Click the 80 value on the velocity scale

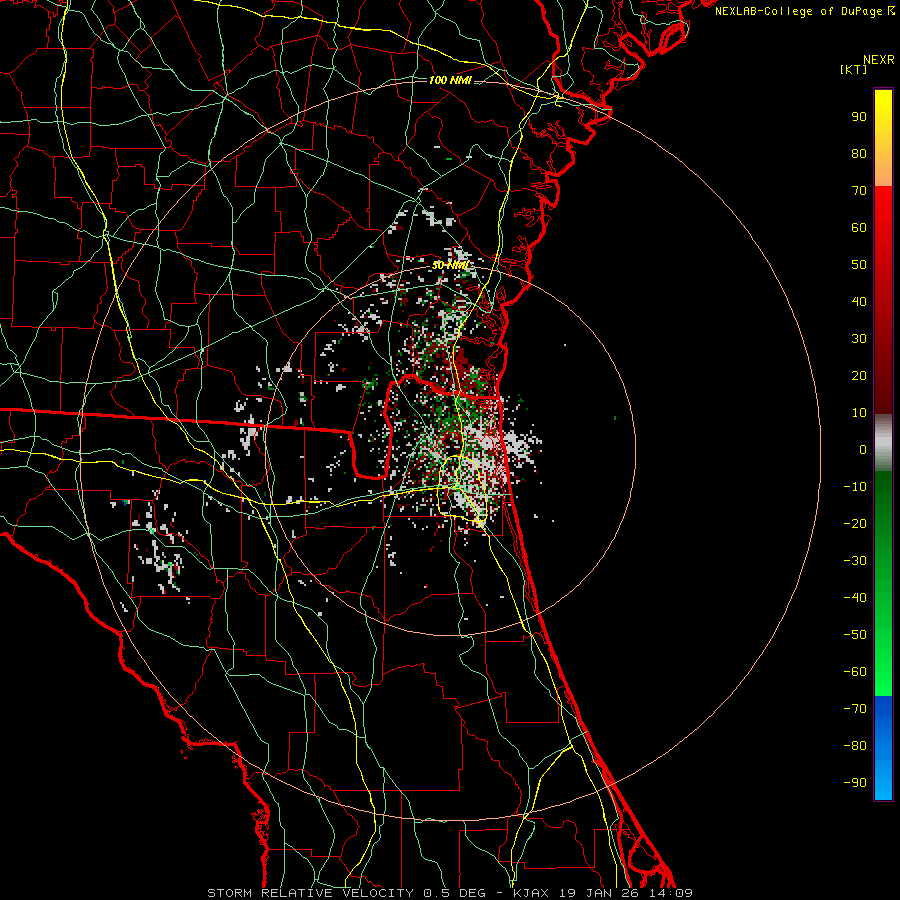coord(859,154)
